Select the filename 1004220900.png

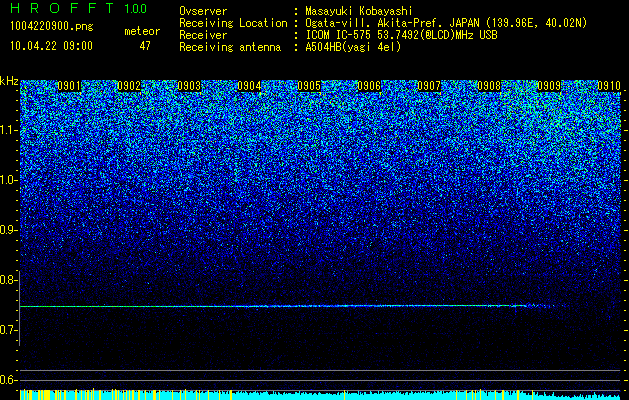pyautogui.click(x=52, y=27)
